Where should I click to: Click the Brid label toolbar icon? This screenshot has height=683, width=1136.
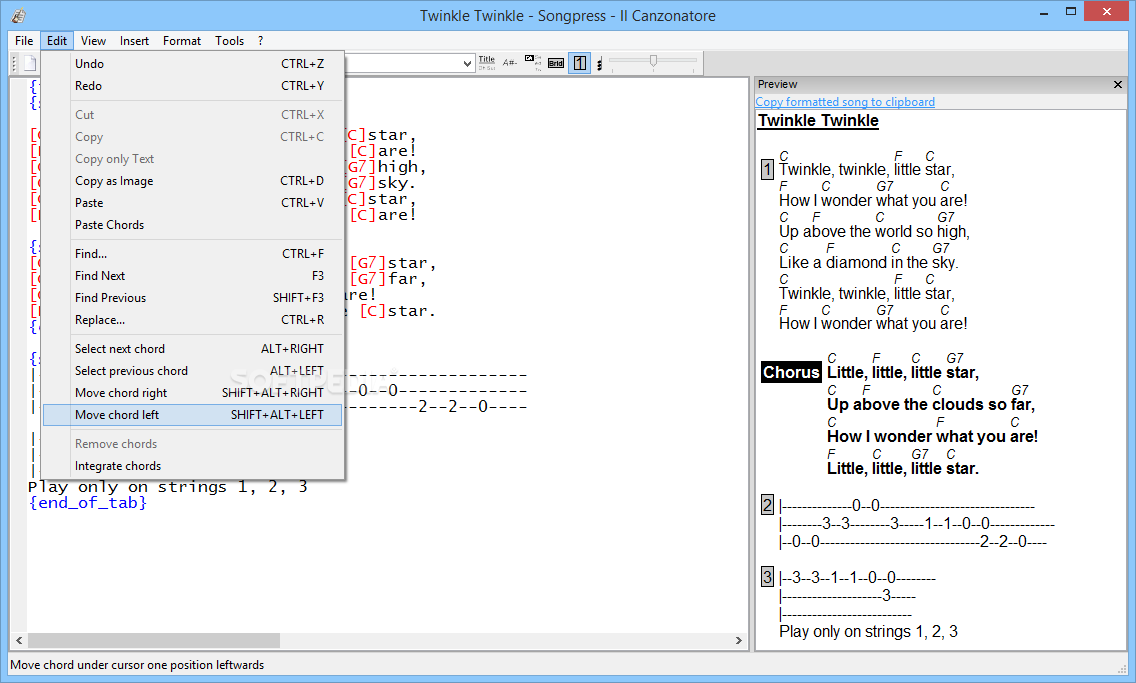(x=556, y=63)
